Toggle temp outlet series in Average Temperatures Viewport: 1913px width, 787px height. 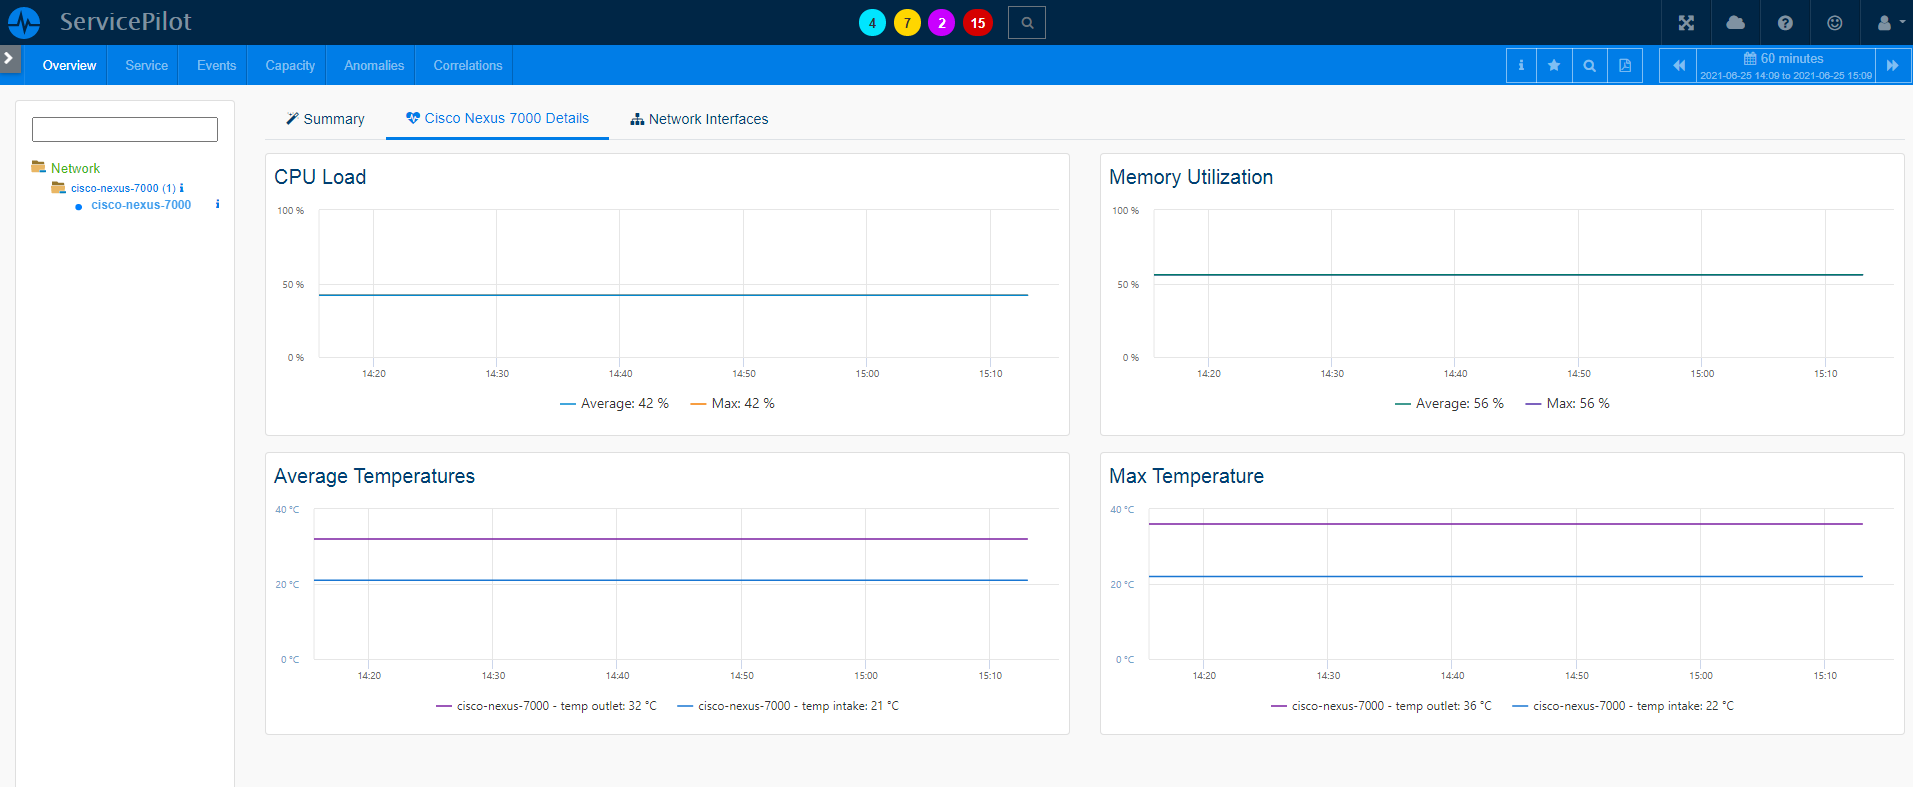(546, 706)
